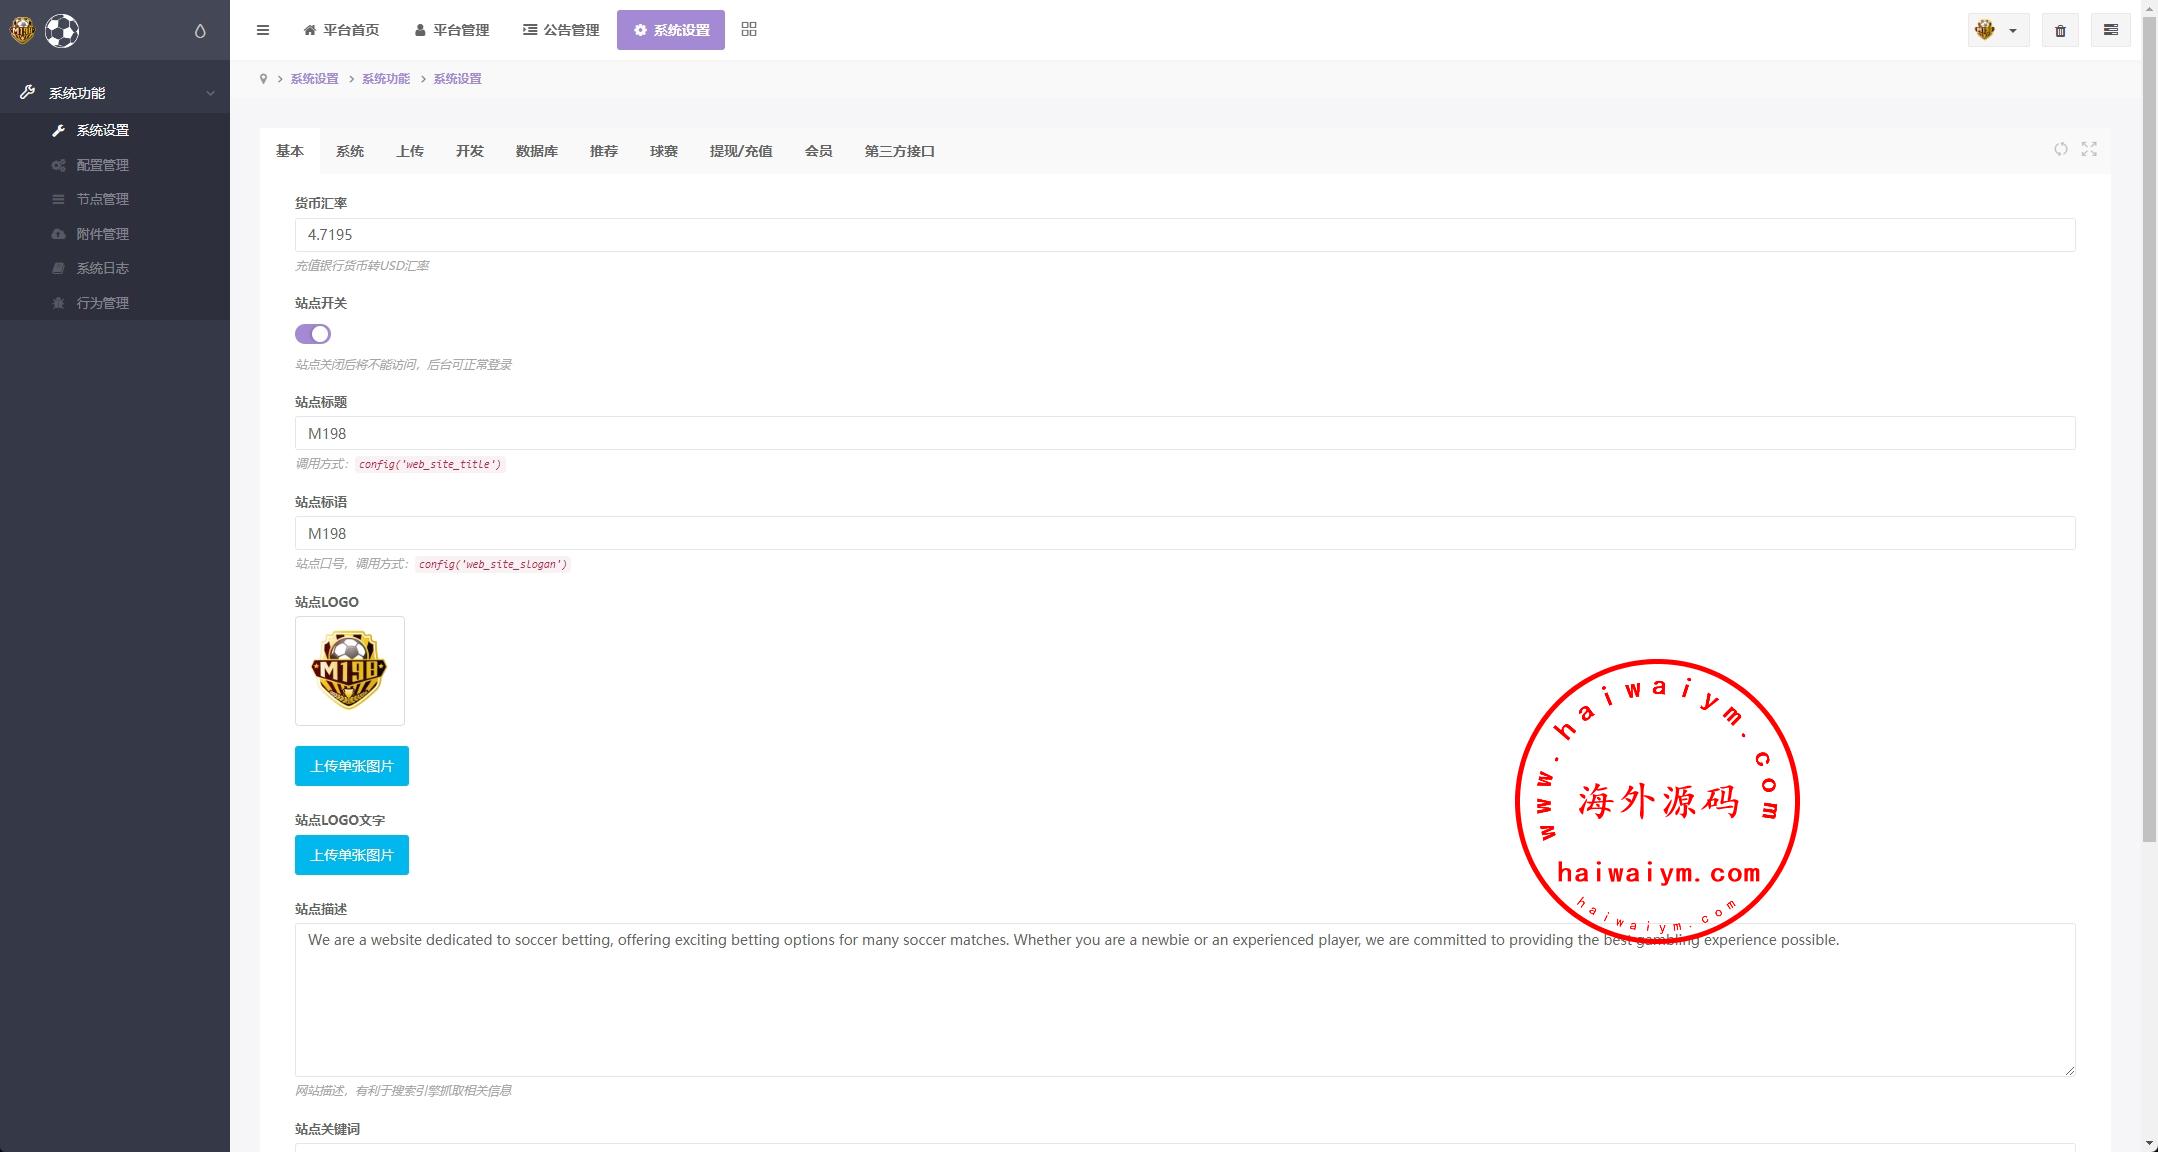Click the M198 site logo thumbnail
This screenshot has height=1152, width=2158.
[349, 670]
